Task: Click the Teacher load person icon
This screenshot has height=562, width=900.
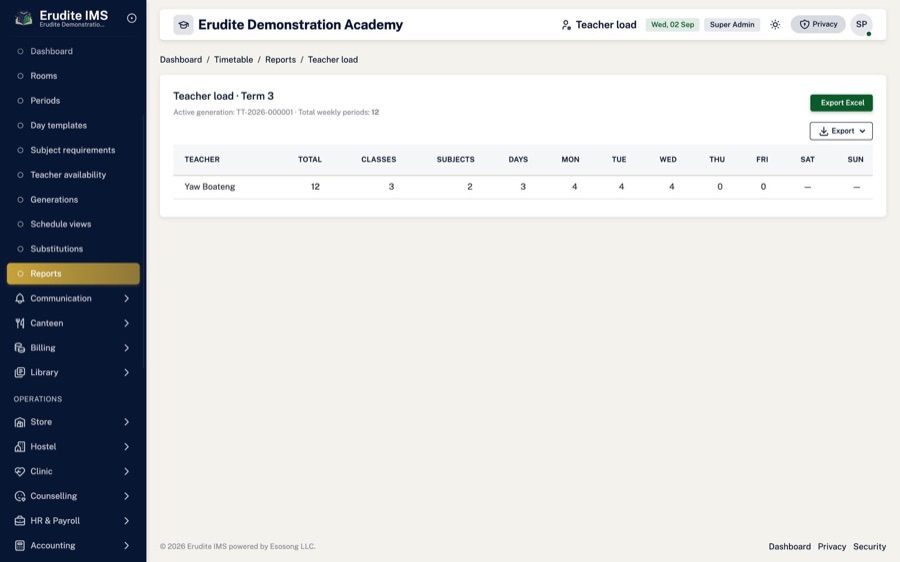Action: 566,25
